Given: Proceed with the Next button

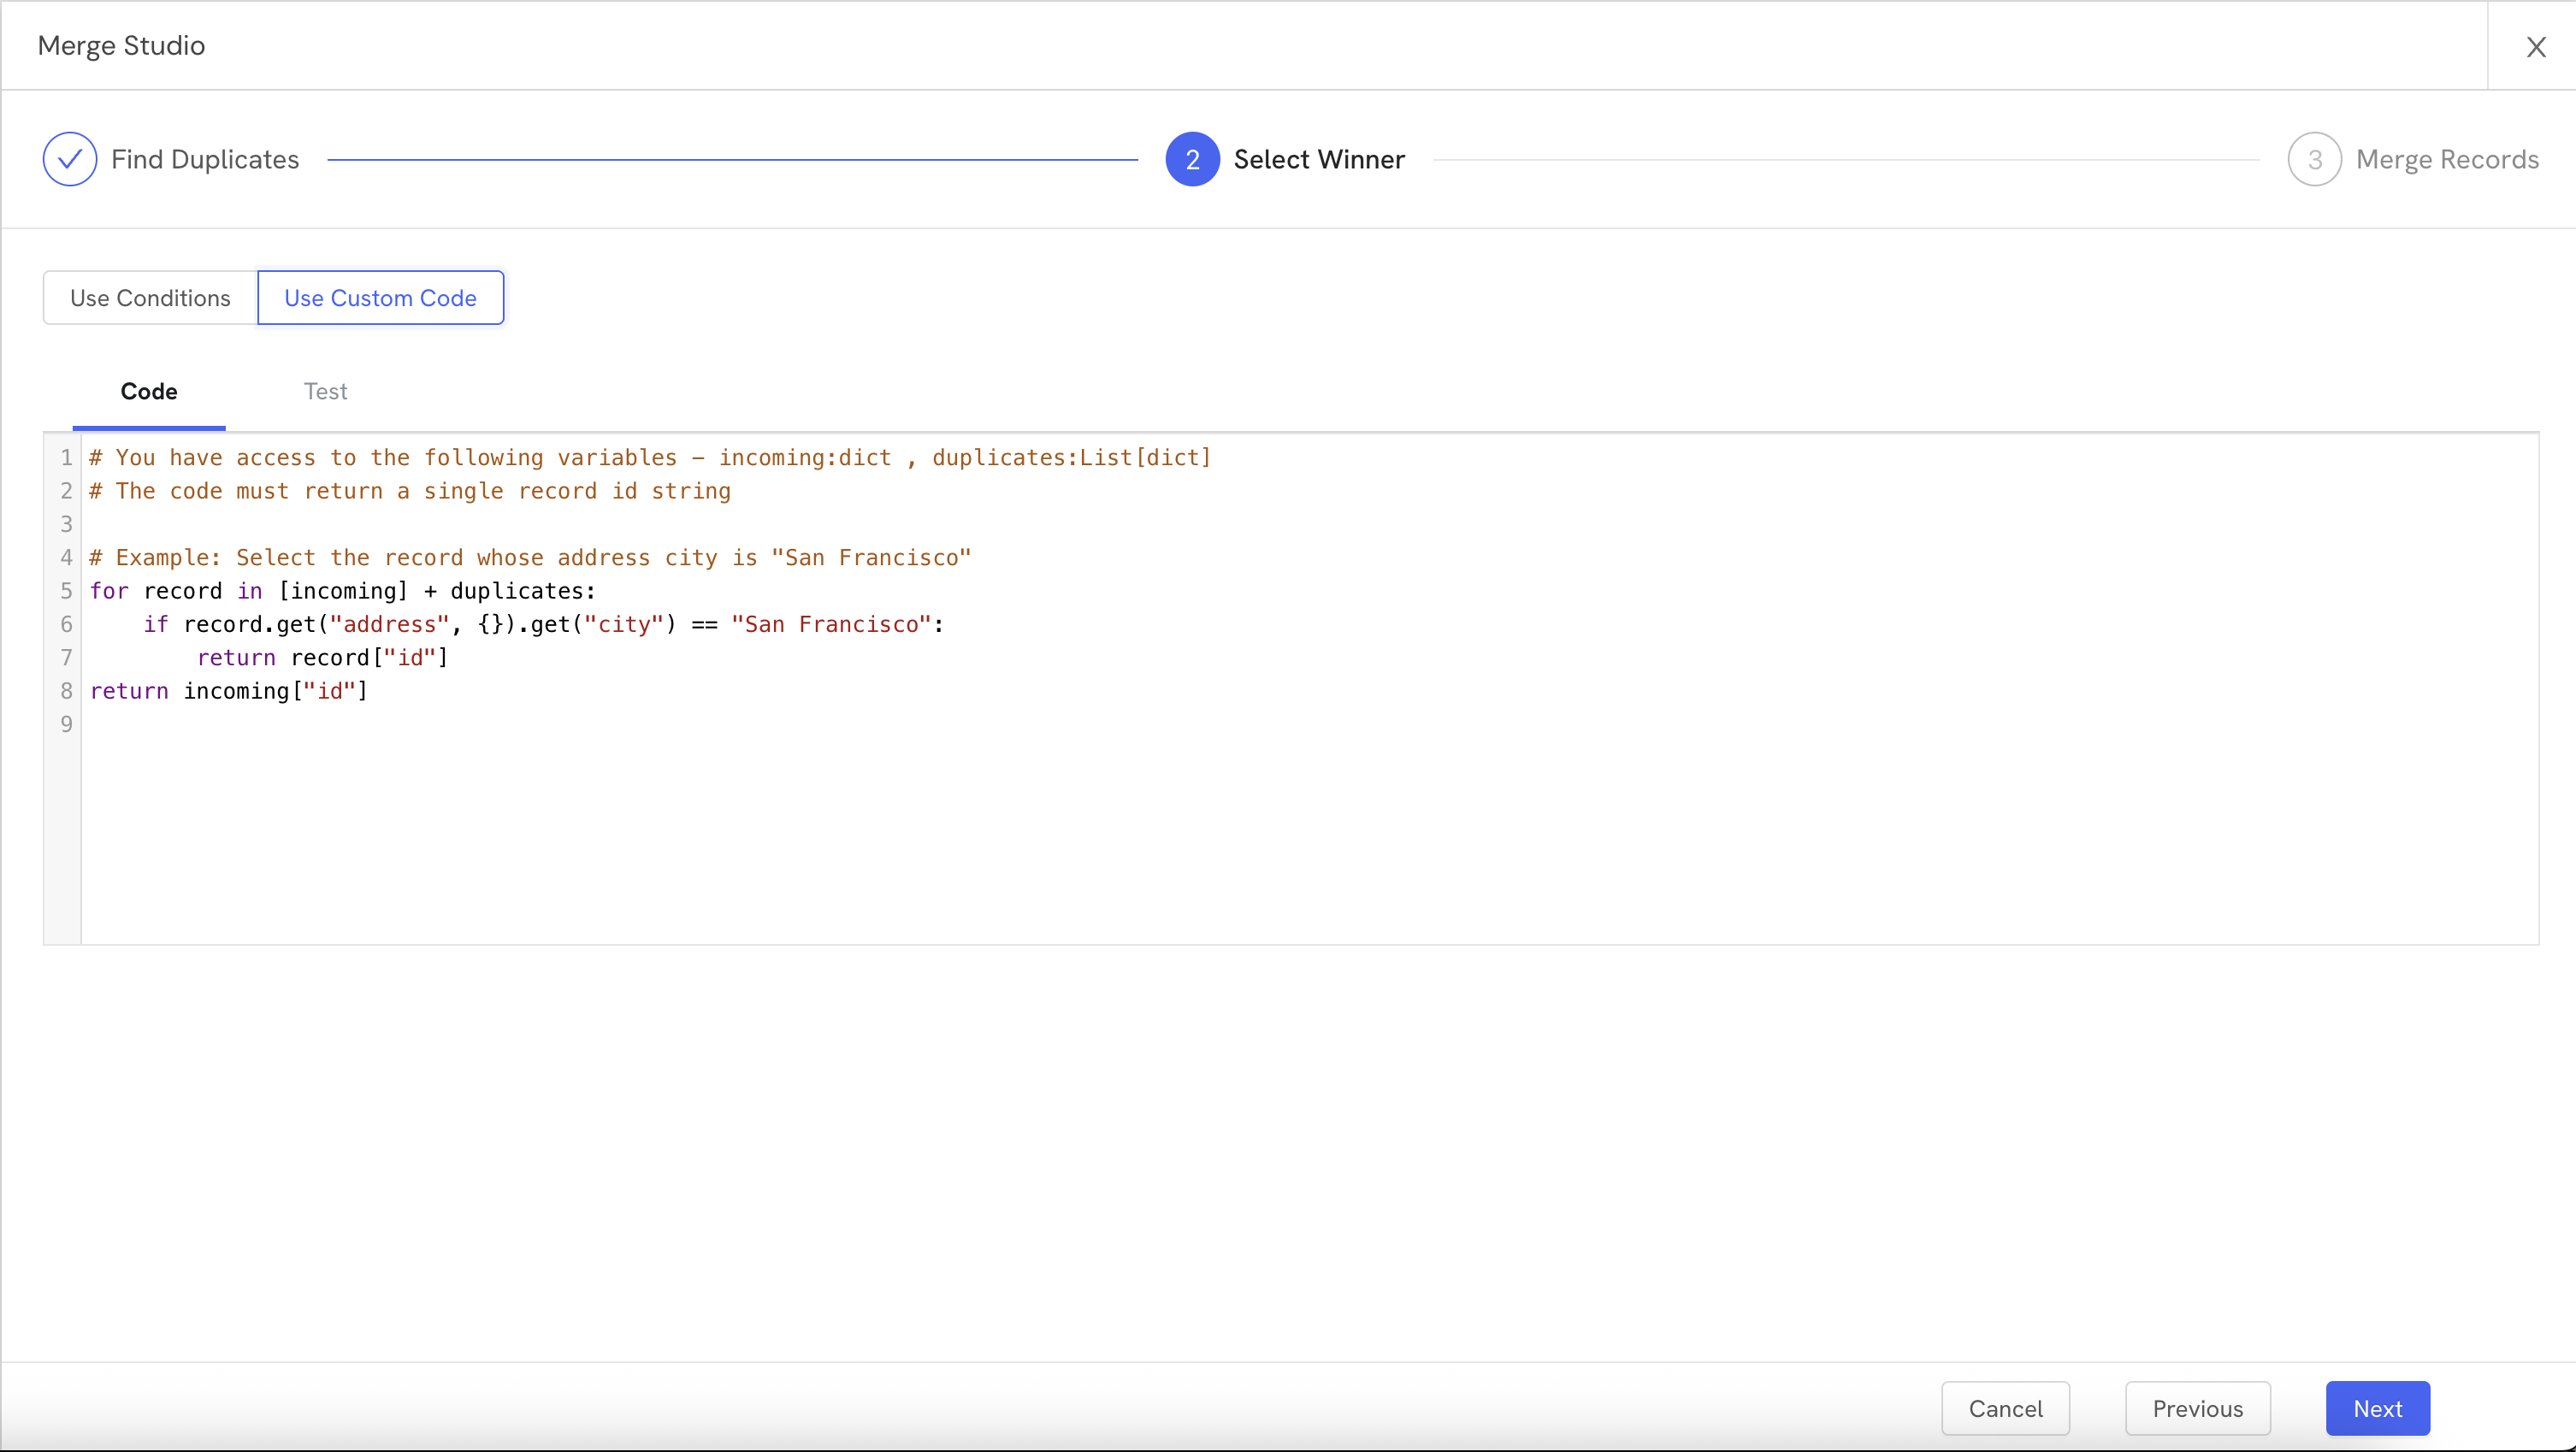Looking at the screenshot, I should (2377, 1408).
